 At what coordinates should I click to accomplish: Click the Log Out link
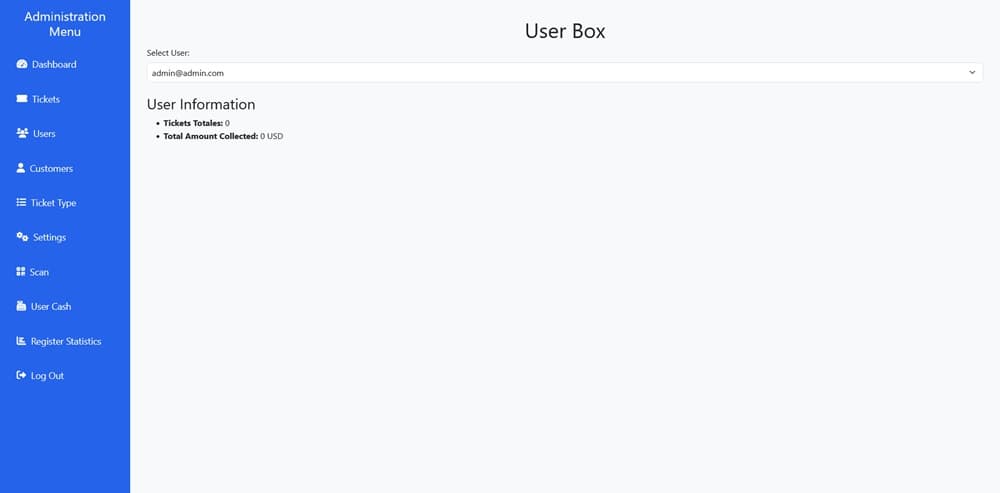click(47, 376)
